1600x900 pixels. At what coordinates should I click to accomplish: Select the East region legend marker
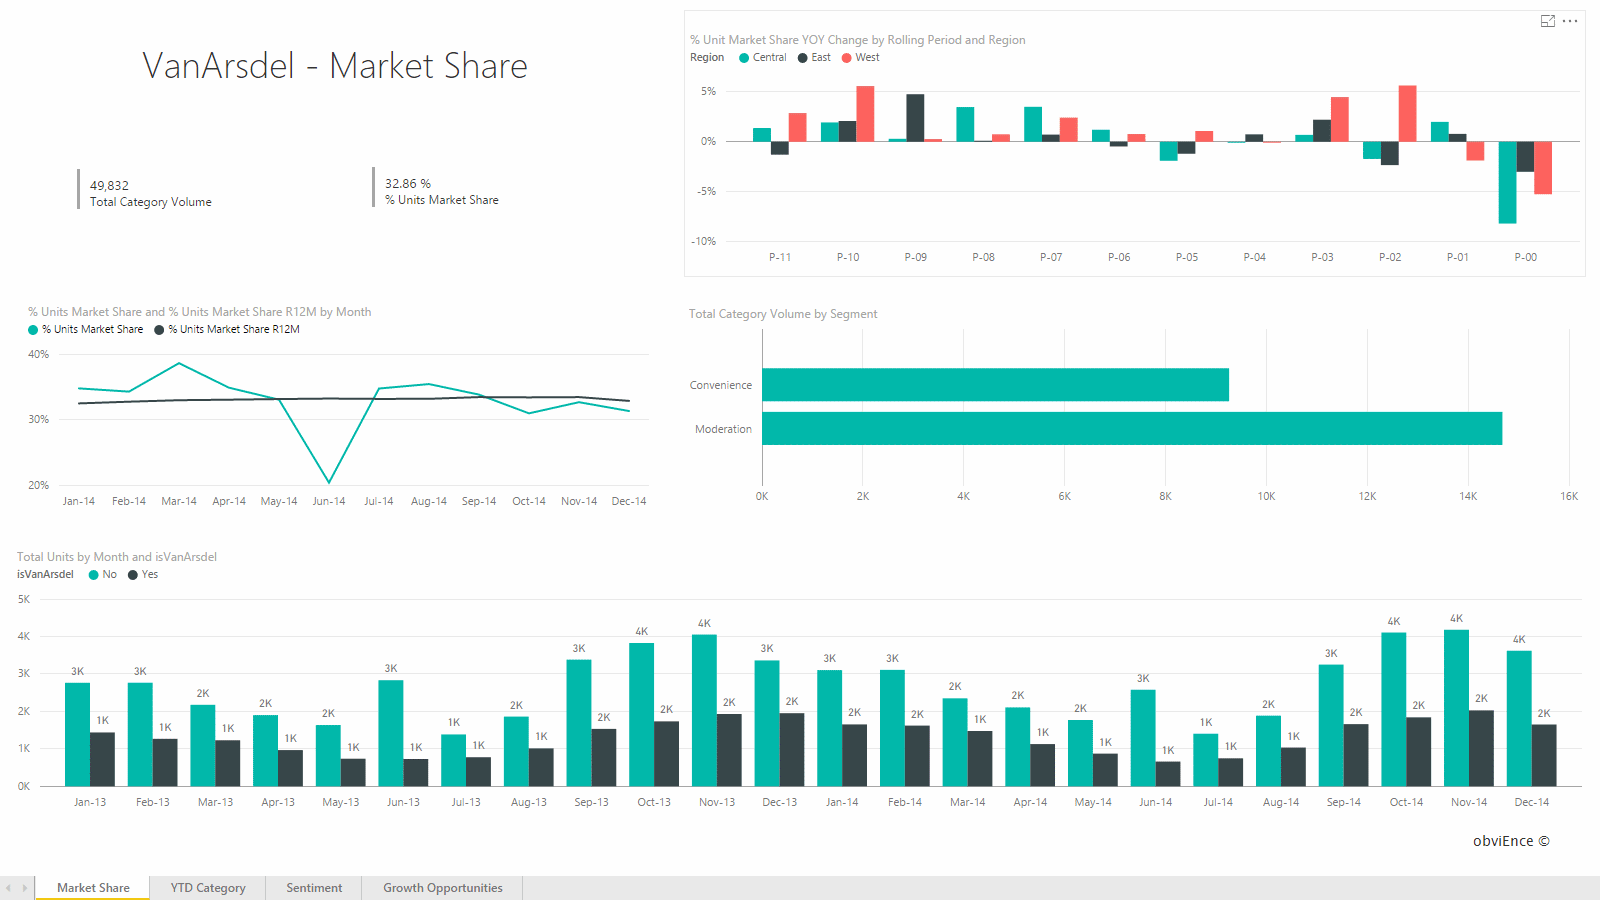click(x=802, y=58)
